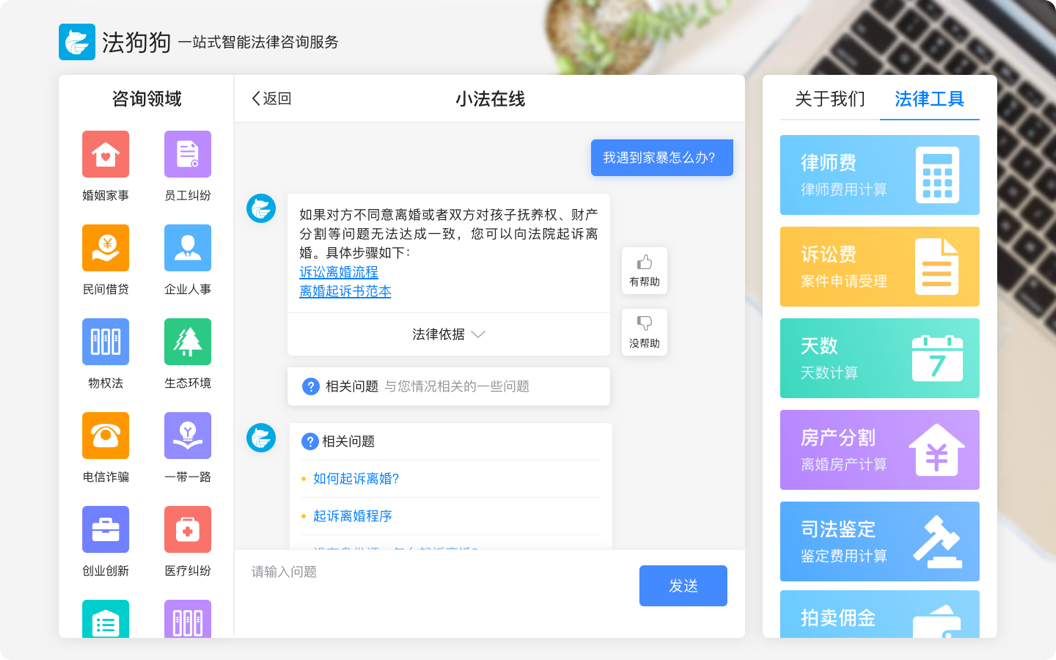Mark the answer as 没帮助 (thumbs down)
Screen dimensions: 1056x660
point(644,332)
